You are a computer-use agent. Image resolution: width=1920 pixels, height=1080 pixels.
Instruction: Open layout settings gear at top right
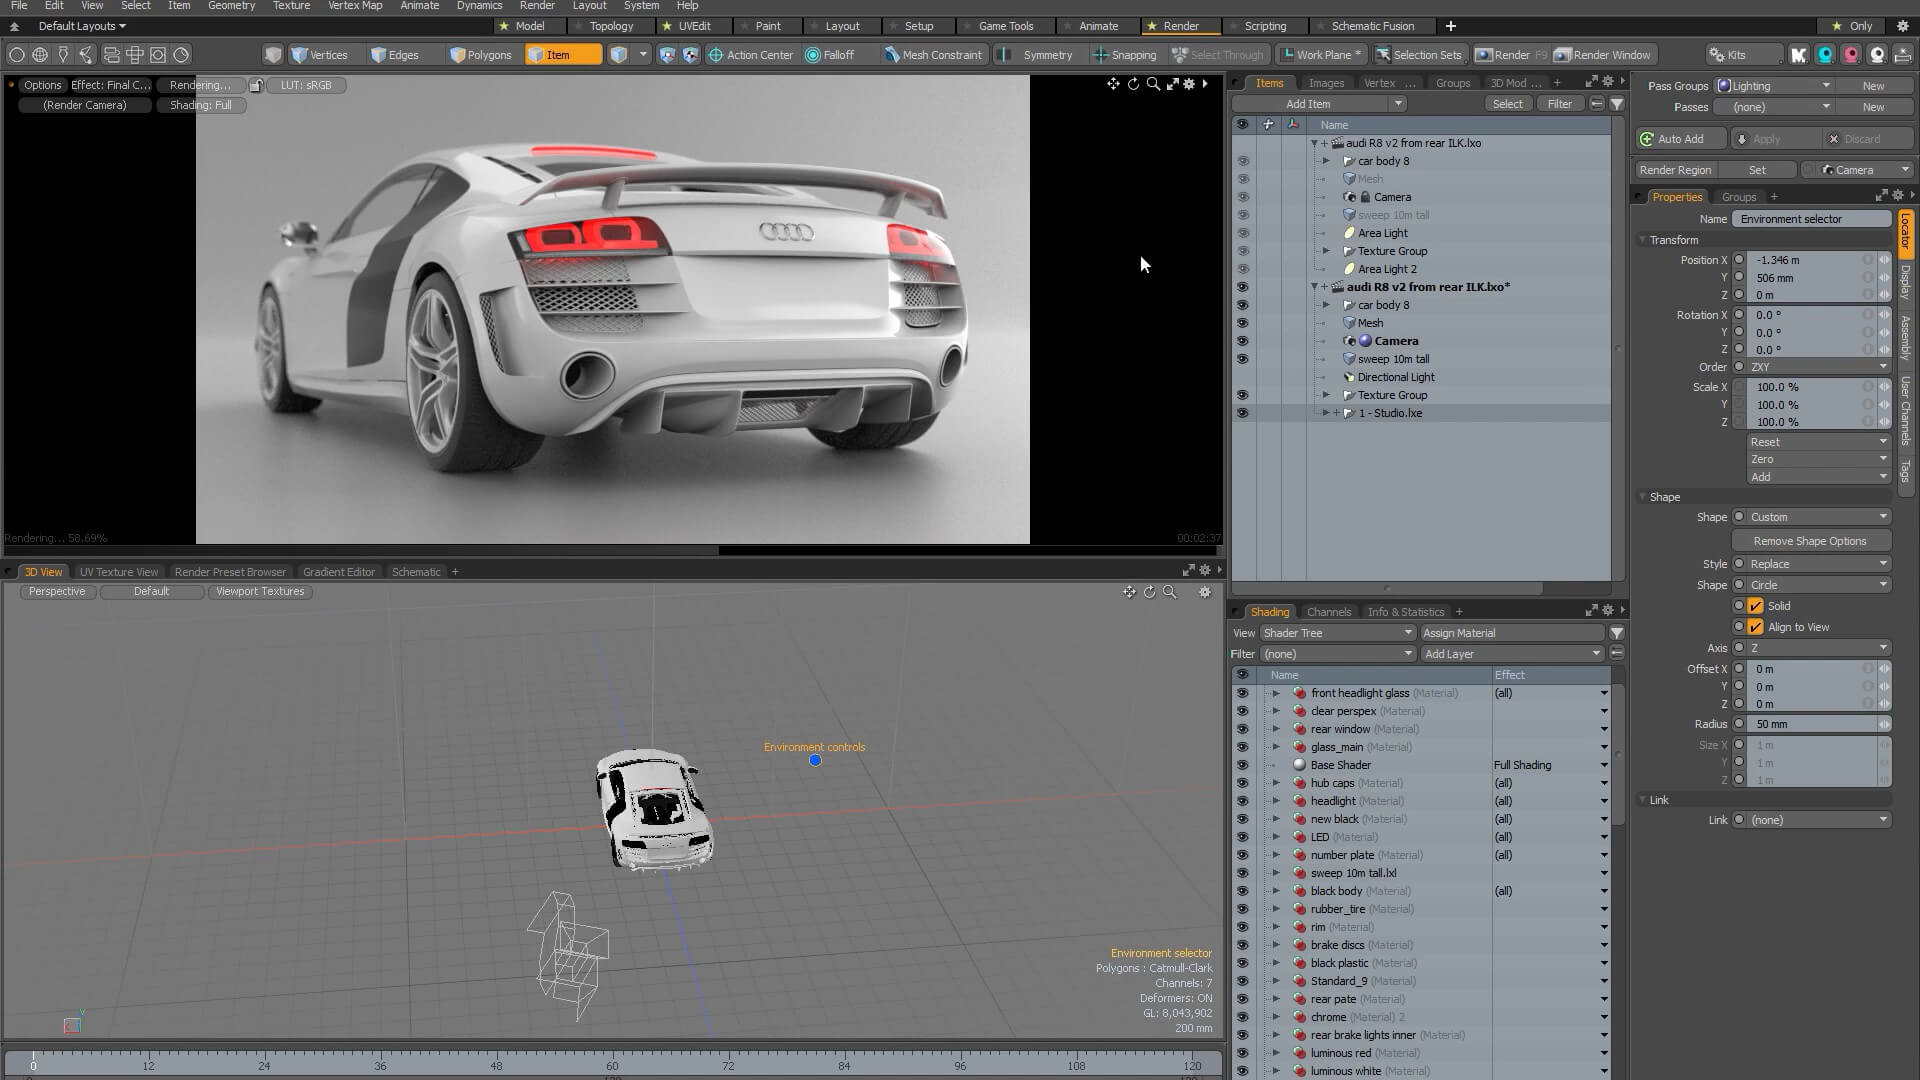[x=1903, y=26]
